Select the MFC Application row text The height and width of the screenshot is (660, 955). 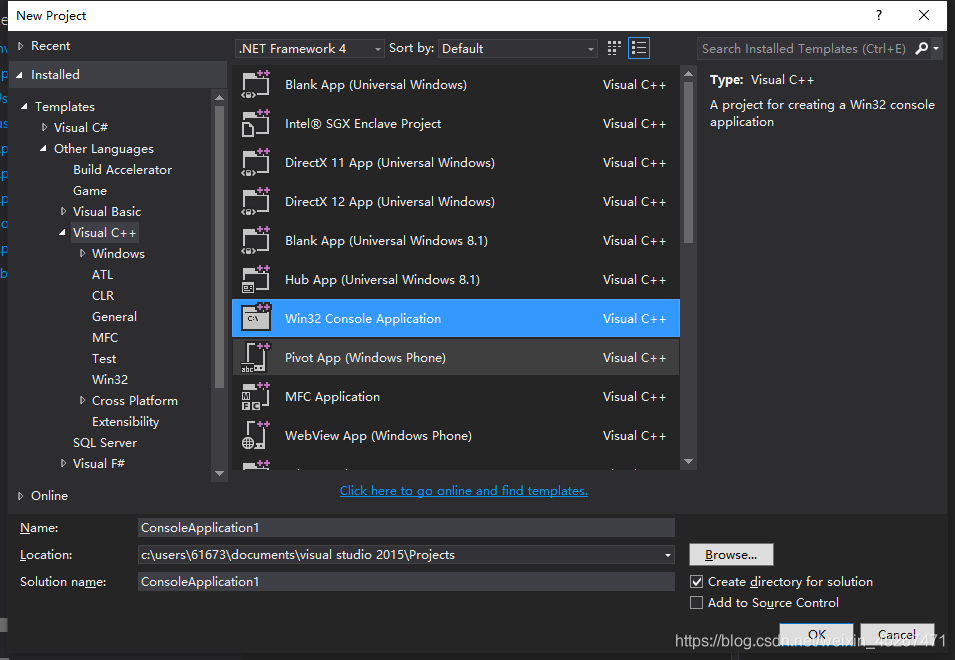click(x=333, y=396)
